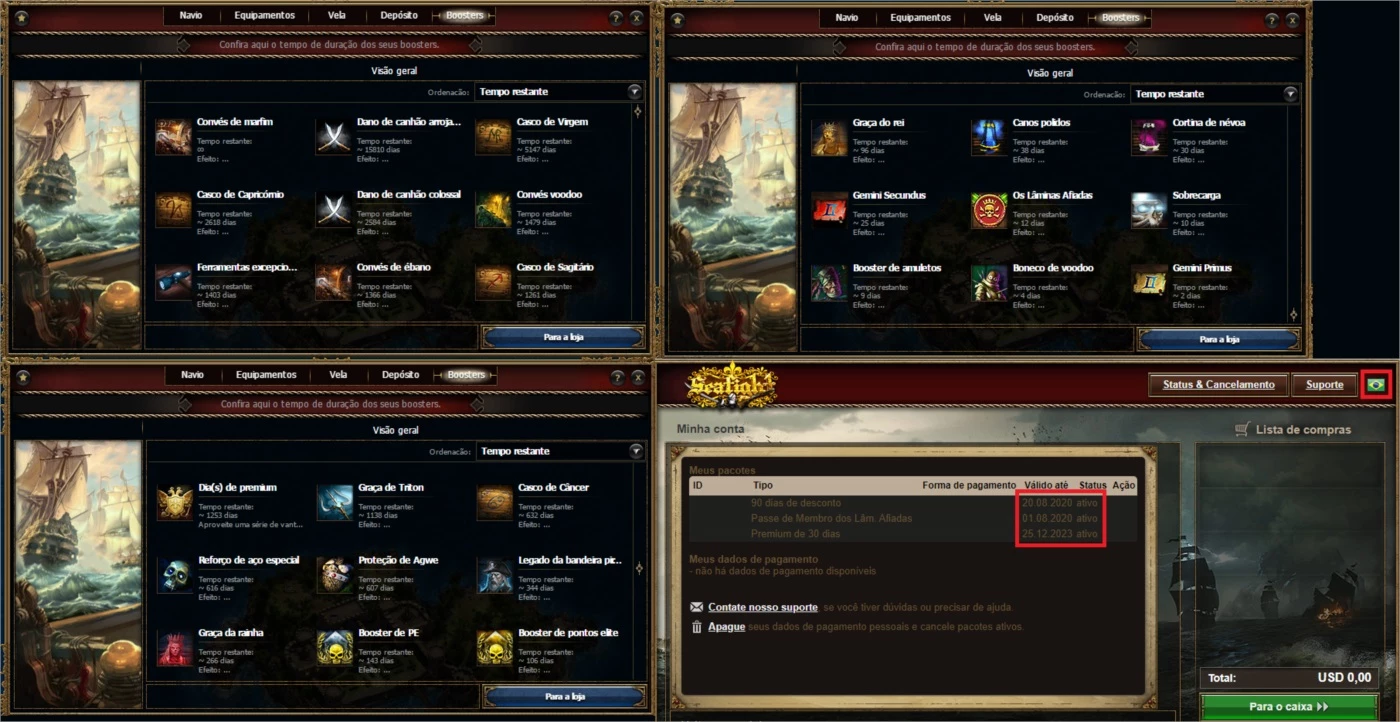Viewport: 1400px width, 722px height.
Task: Open the Depósito tab in the Graça da rainha window
Action: [400, 375]
